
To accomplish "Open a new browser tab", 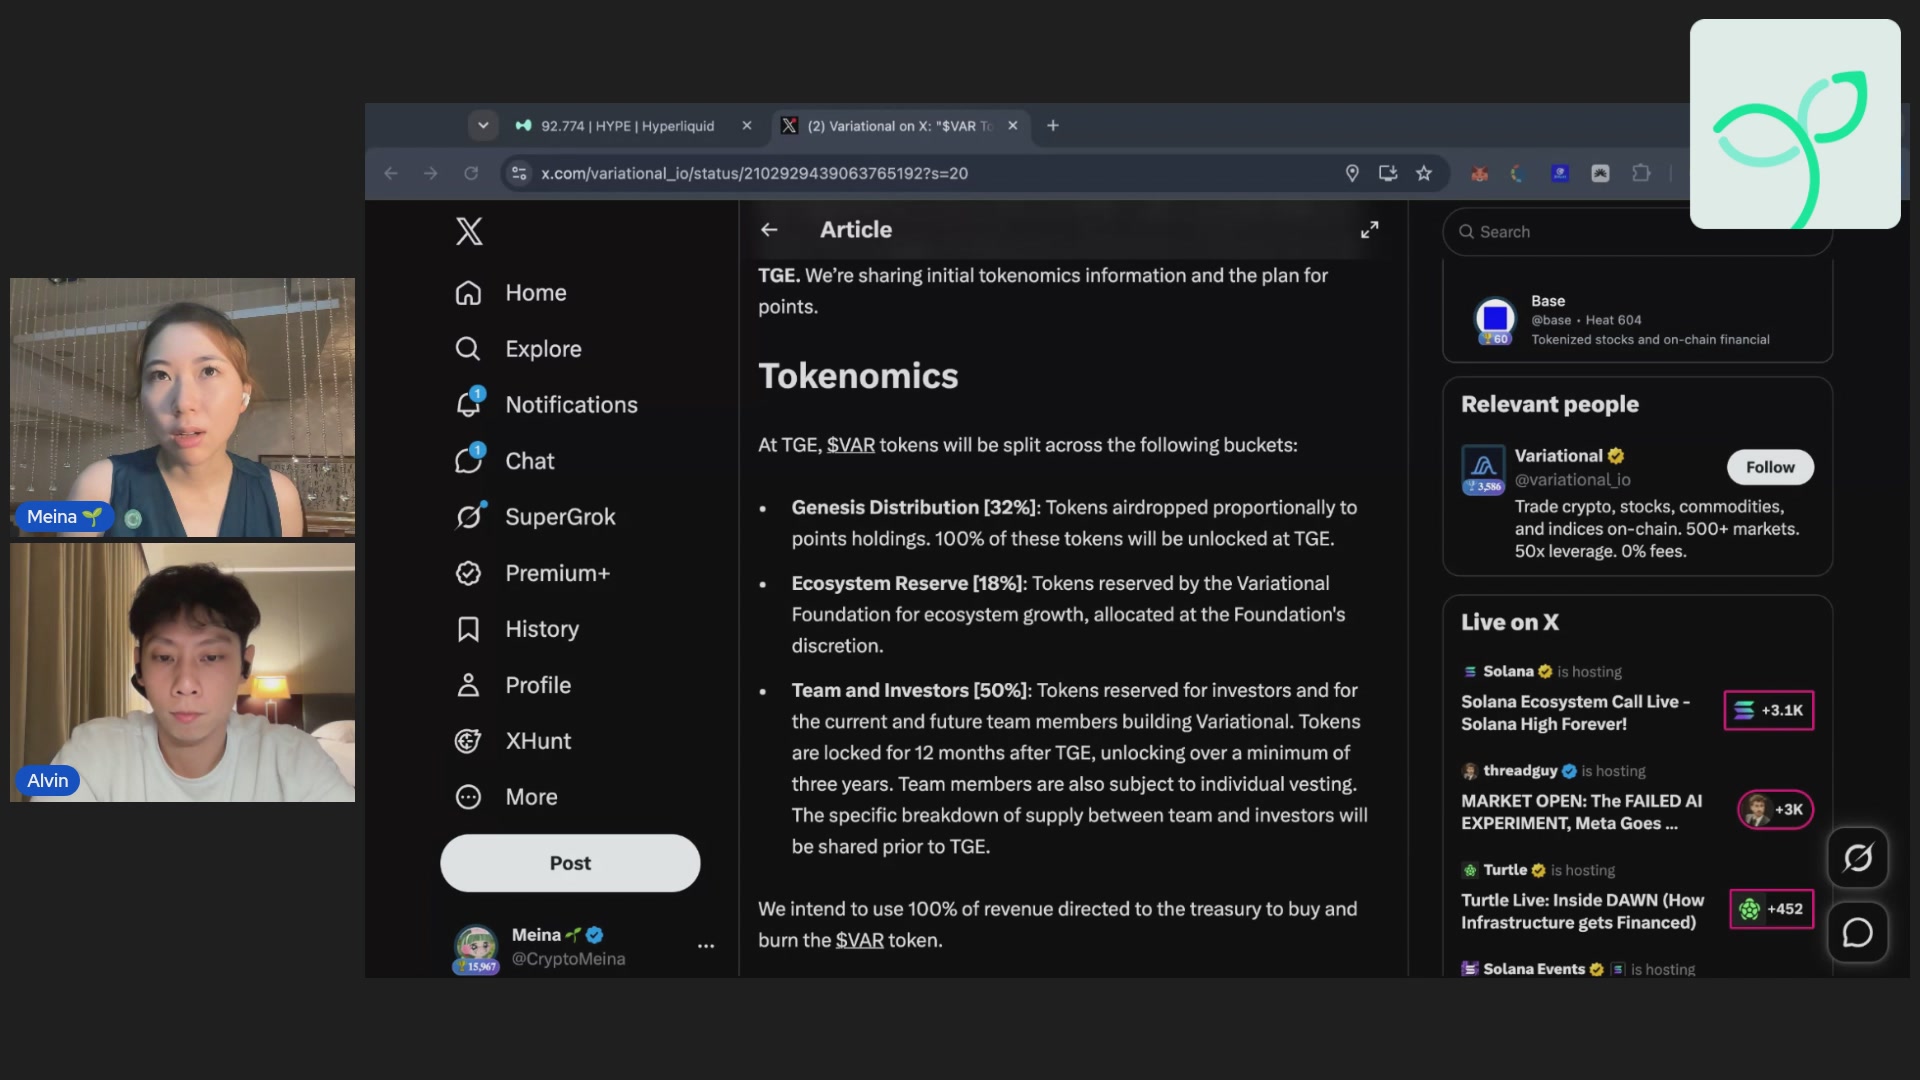I will [x=1053, y=126].
